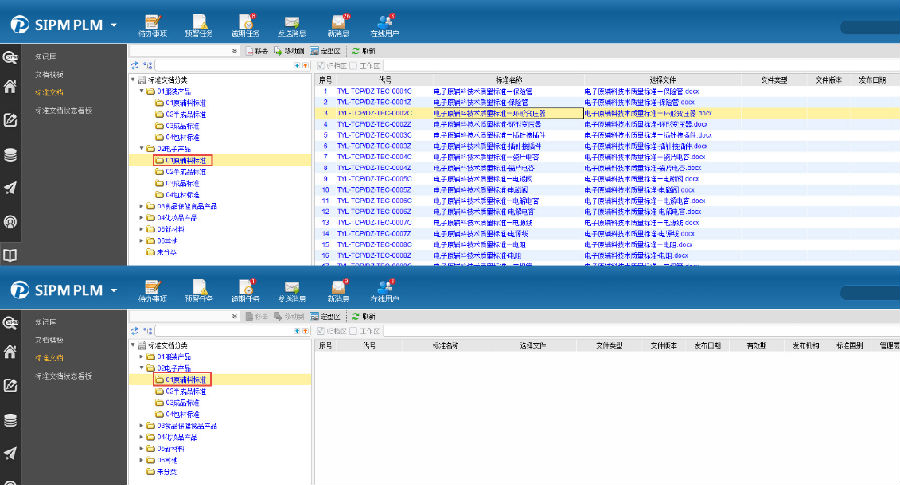
Task: Open the 在线用户 online users icon in upper header
Action: point(385,22)
